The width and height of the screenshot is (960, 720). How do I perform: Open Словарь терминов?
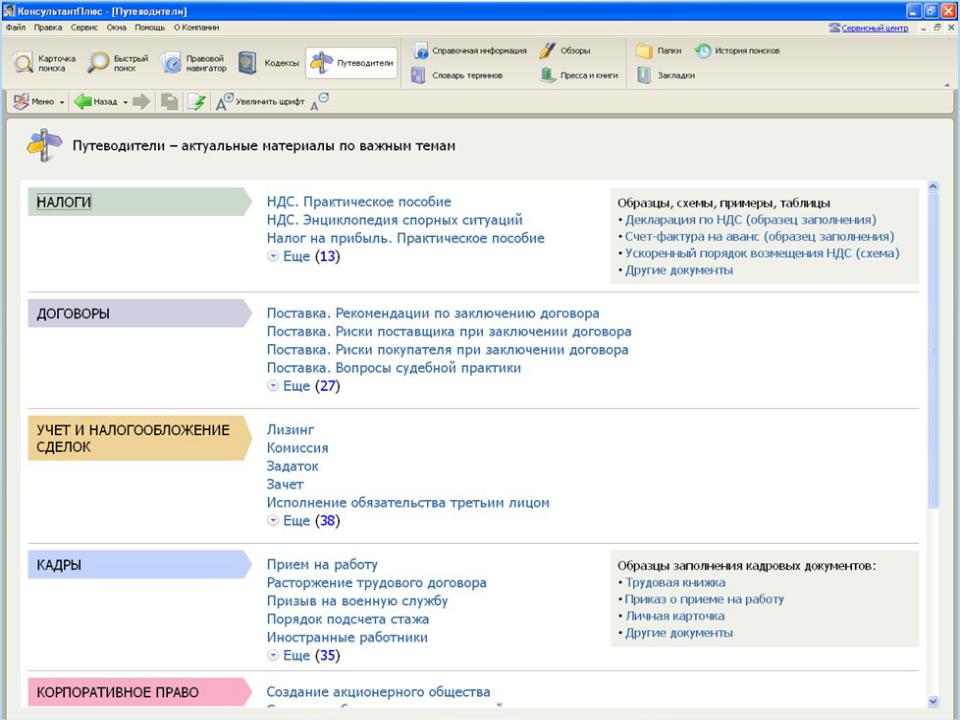point(457,75)
